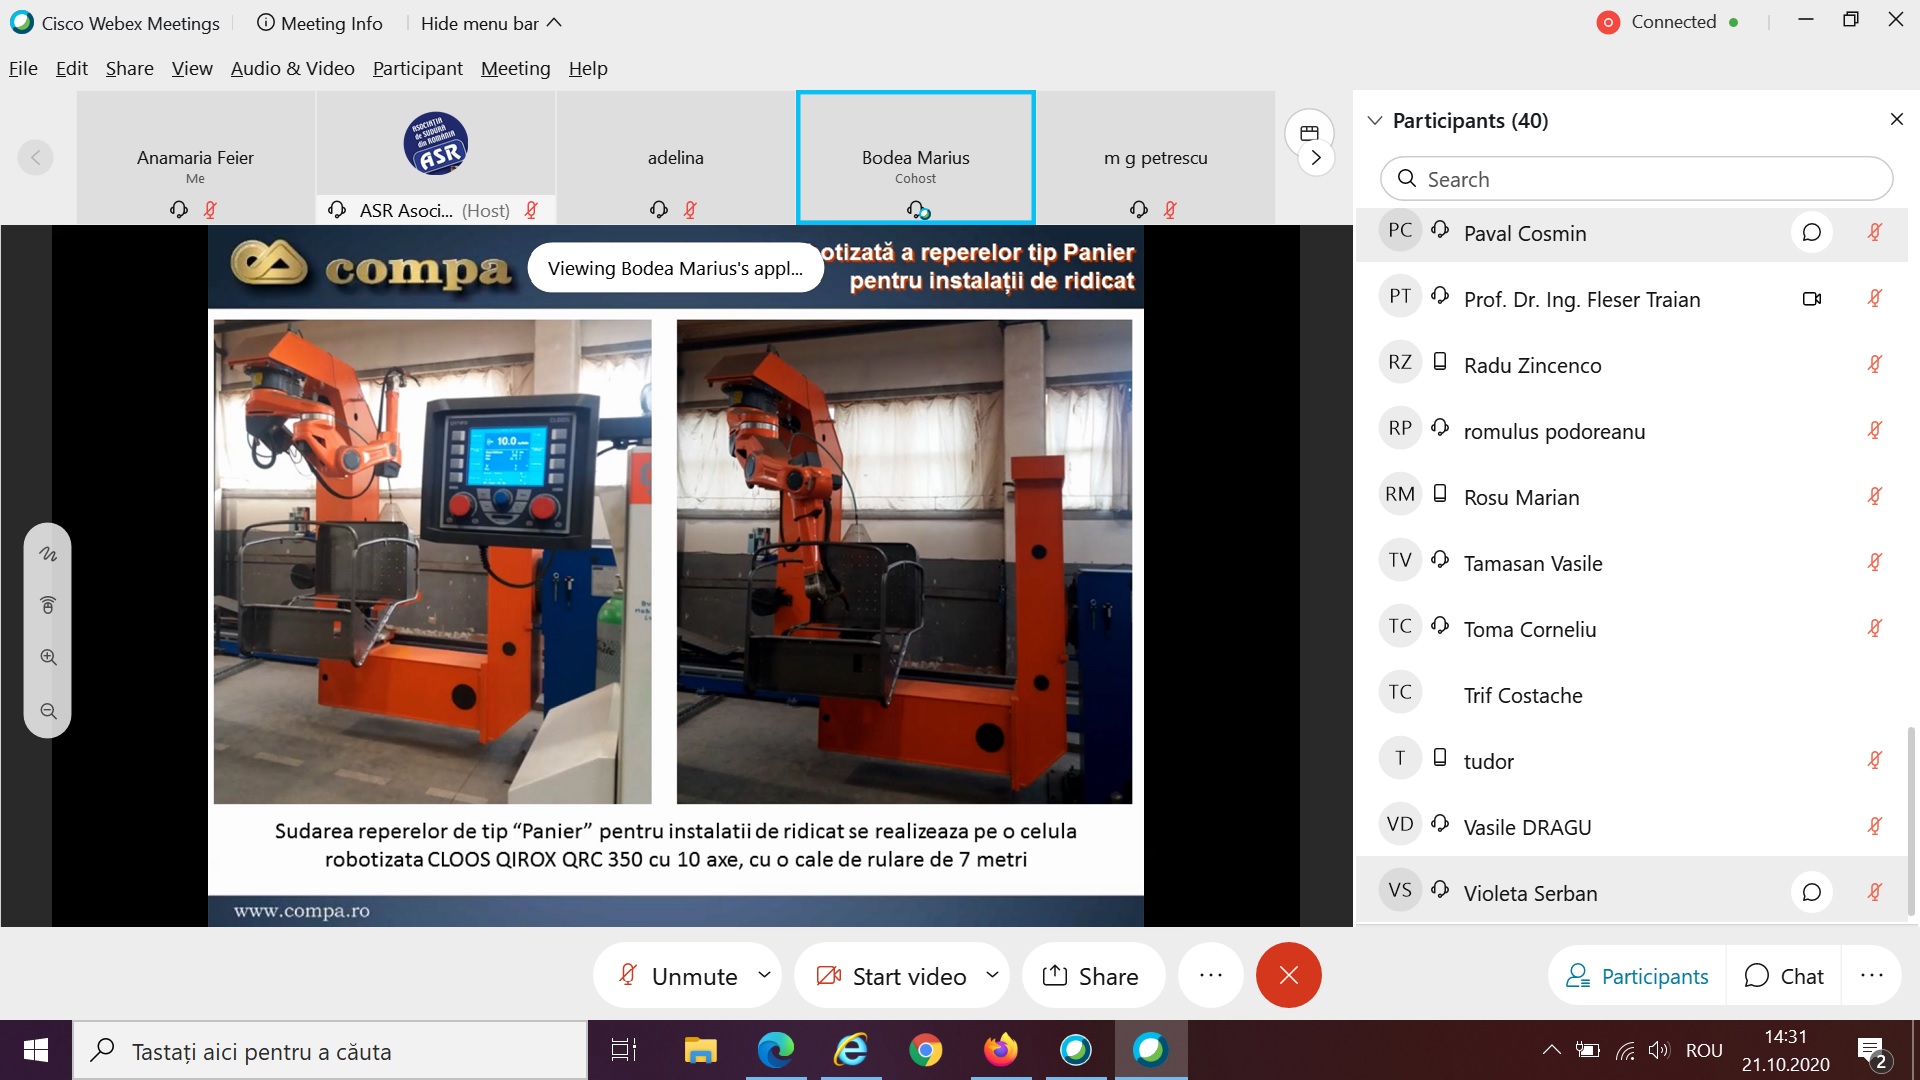Image resolution: width=1920 pixels, height=1080 pixels.
Task: Click the remote control hand icon
Action: pos(48,605)
